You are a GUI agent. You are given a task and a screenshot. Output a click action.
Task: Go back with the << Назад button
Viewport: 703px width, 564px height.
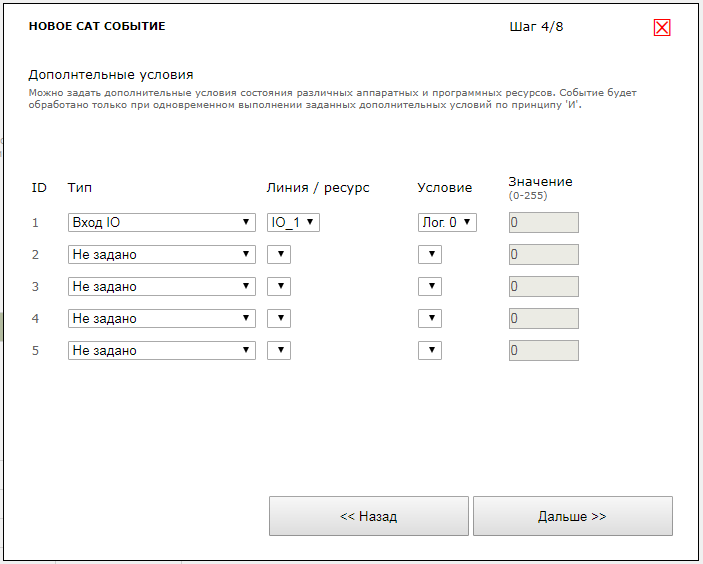click(368, 516)
